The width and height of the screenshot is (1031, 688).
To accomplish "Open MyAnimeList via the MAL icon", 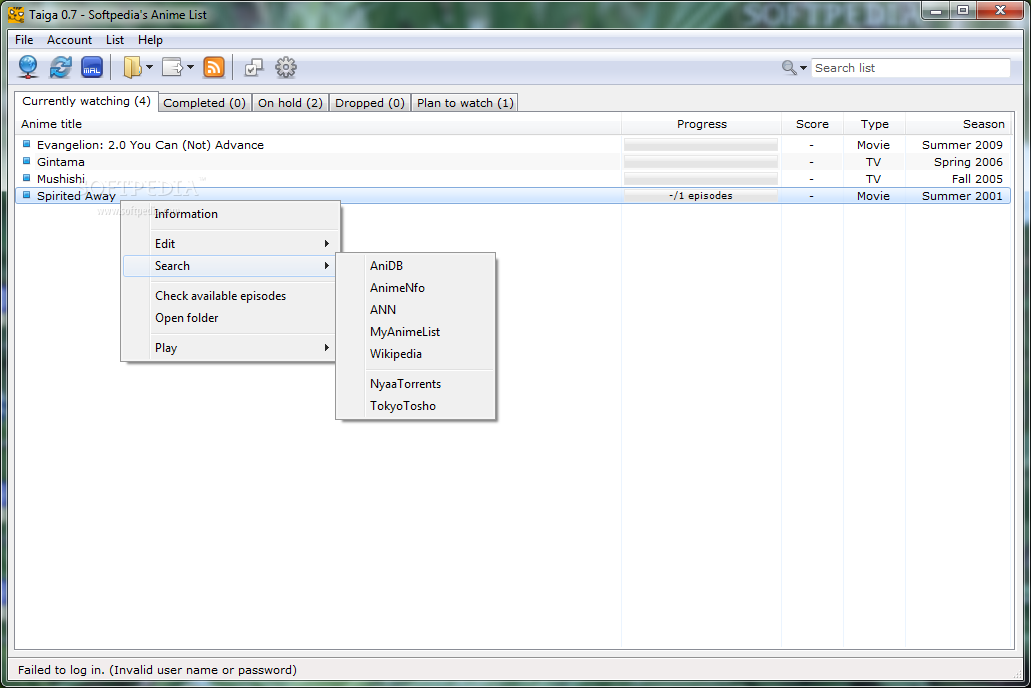I will (91, 67).
